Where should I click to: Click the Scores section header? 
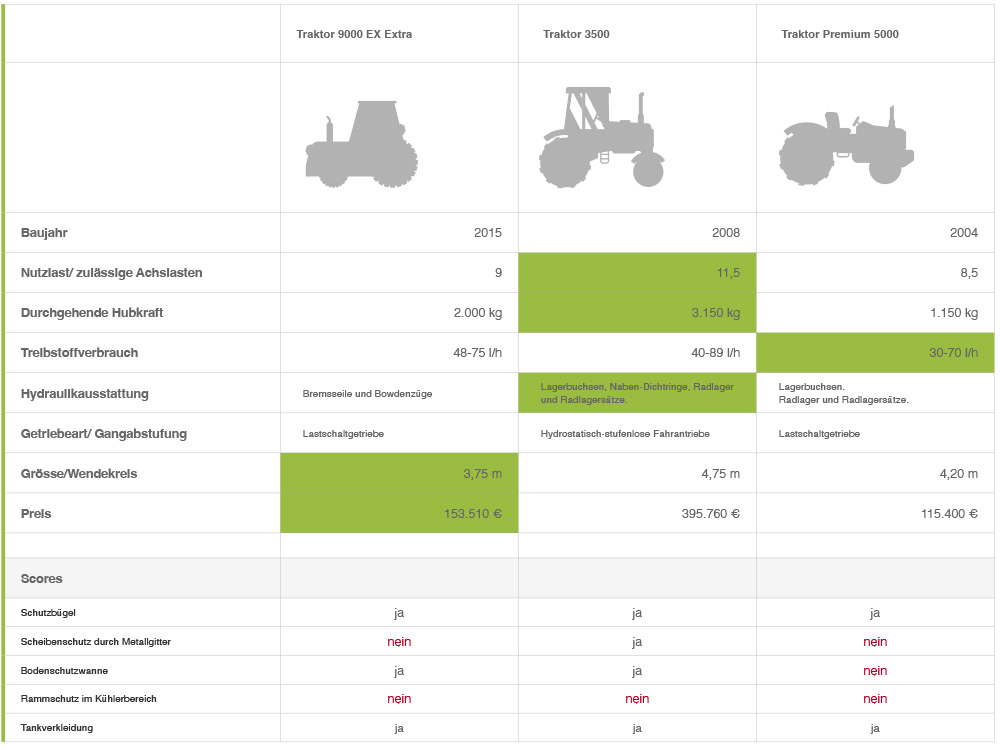click(42, 579)
